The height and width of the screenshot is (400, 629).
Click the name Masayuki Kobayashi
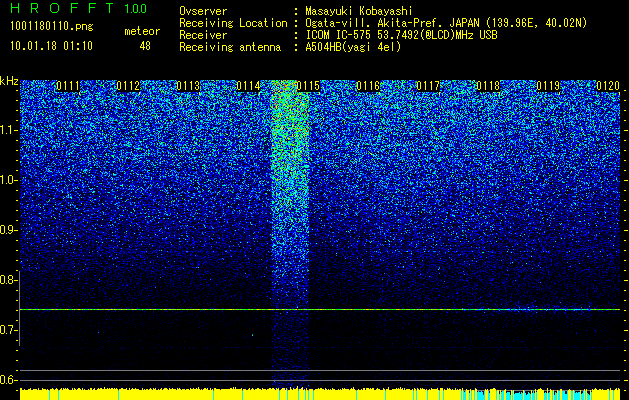pos(358,11)
